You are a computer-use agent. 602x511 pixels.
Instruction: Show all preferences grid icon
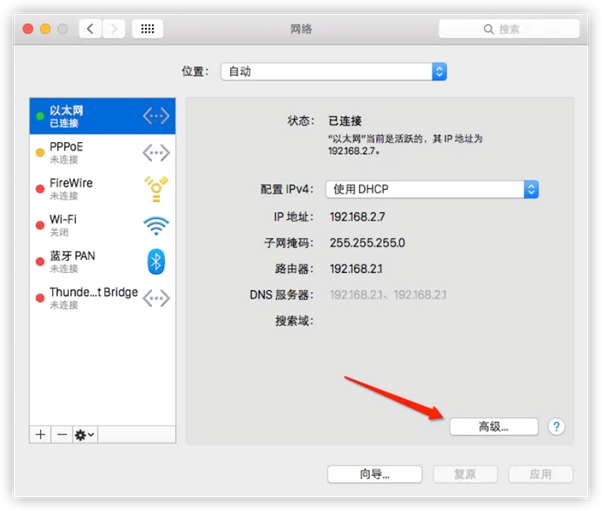147,29
